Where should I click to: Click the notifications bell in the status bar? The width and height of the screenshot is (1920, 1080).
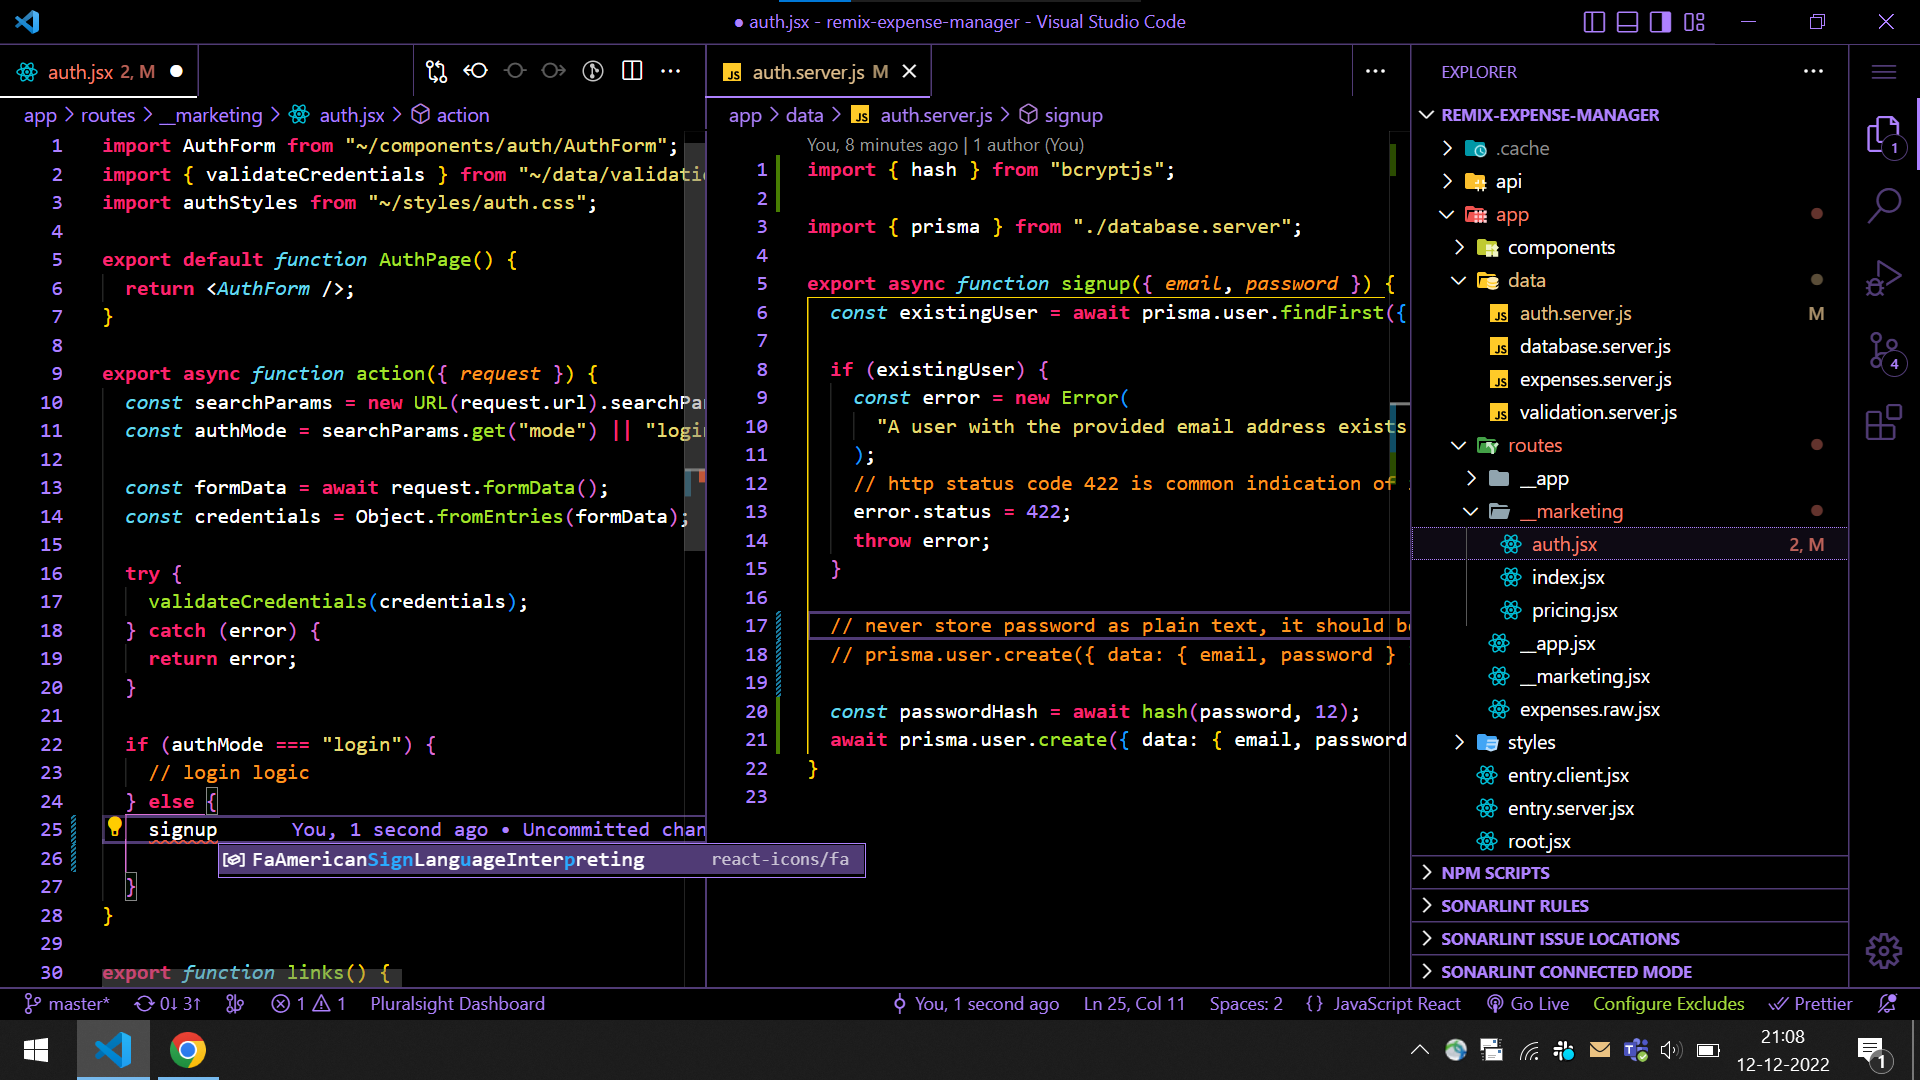(x=1888, y=1004)
